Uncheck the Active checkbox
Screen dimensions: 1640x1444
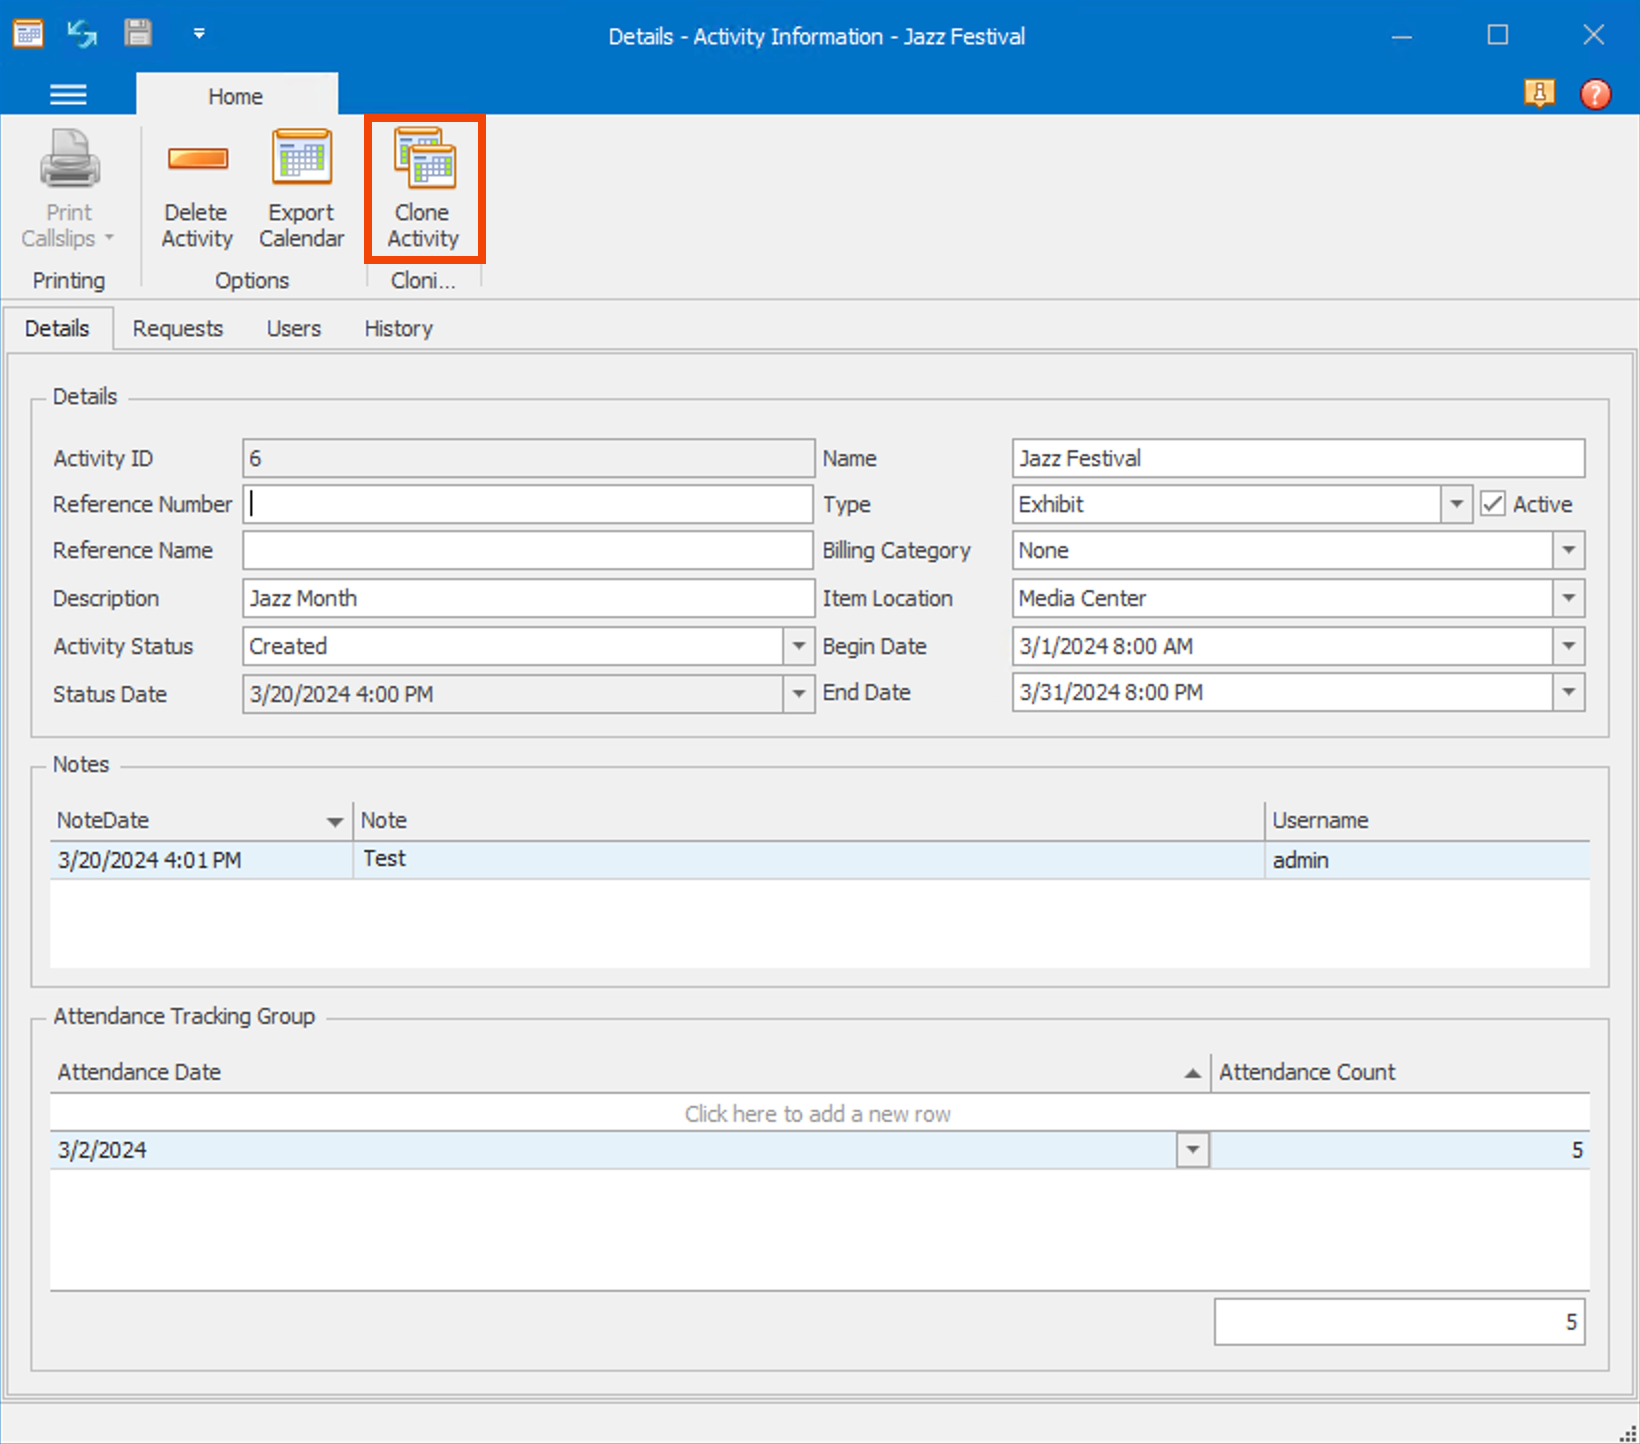pos(1493,504)
